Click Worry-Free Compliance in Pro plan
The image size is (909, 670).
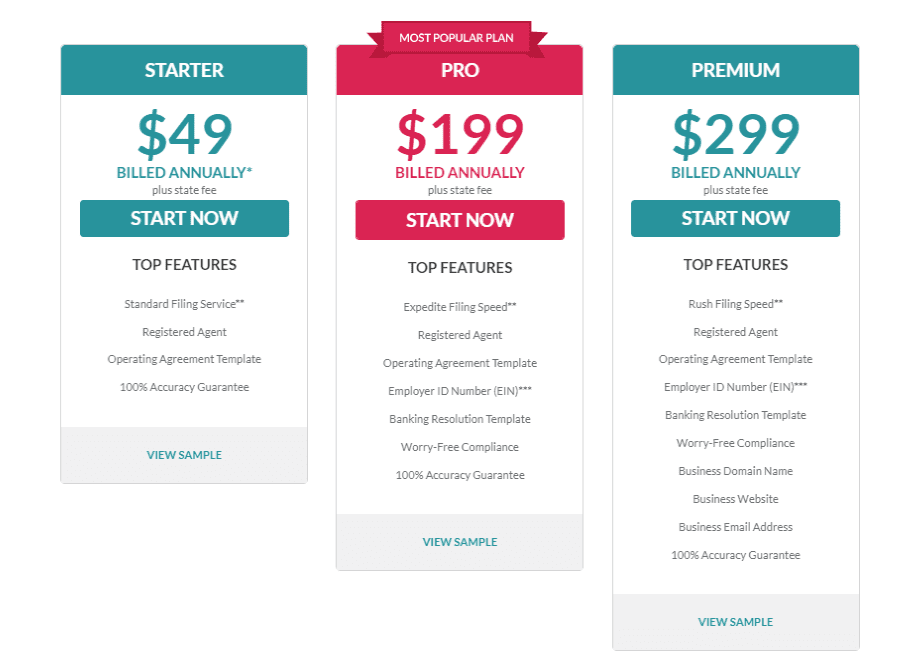460,447
